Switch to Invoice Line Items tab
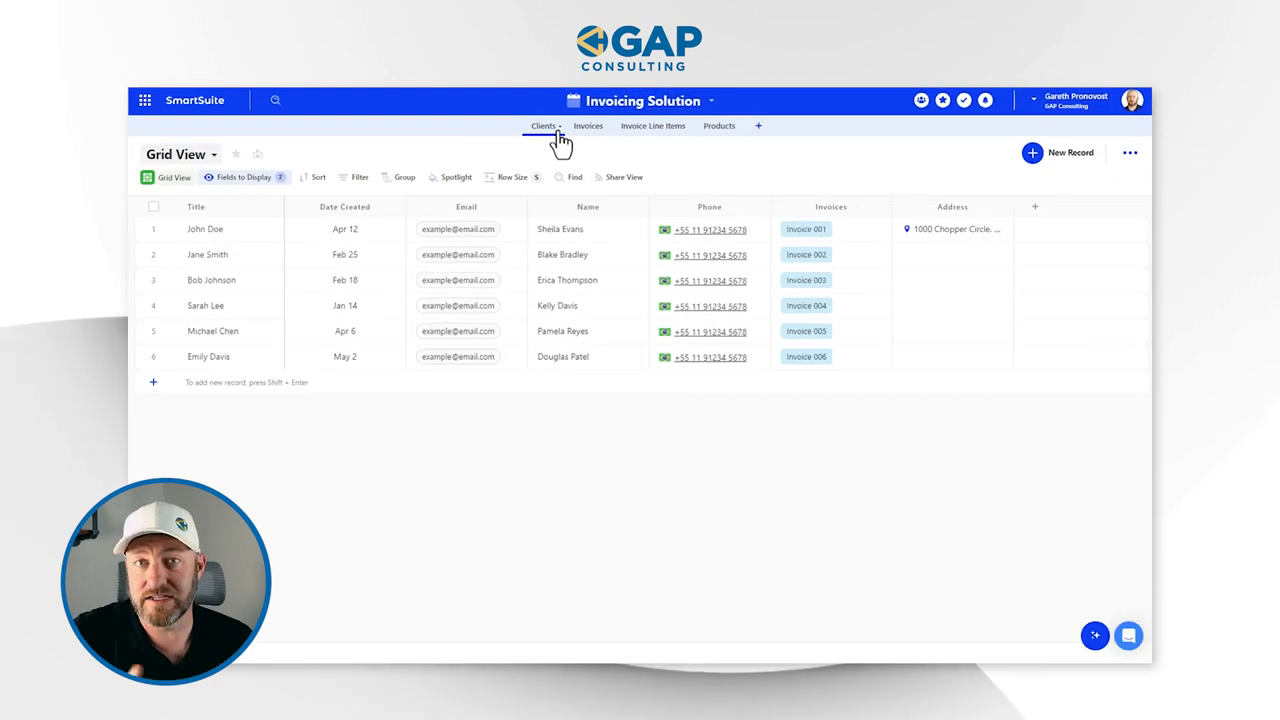The image size is (1280, 720). click(x=653, y=126)
